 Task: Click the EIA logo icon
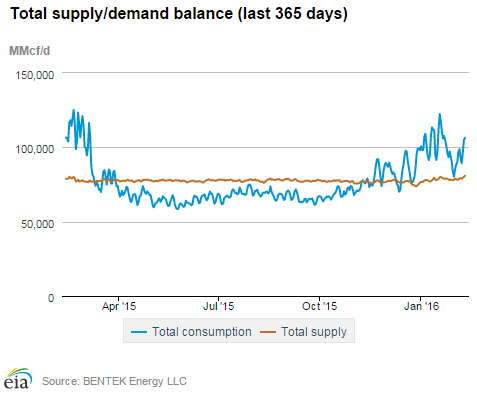click(x=18, y=379)
